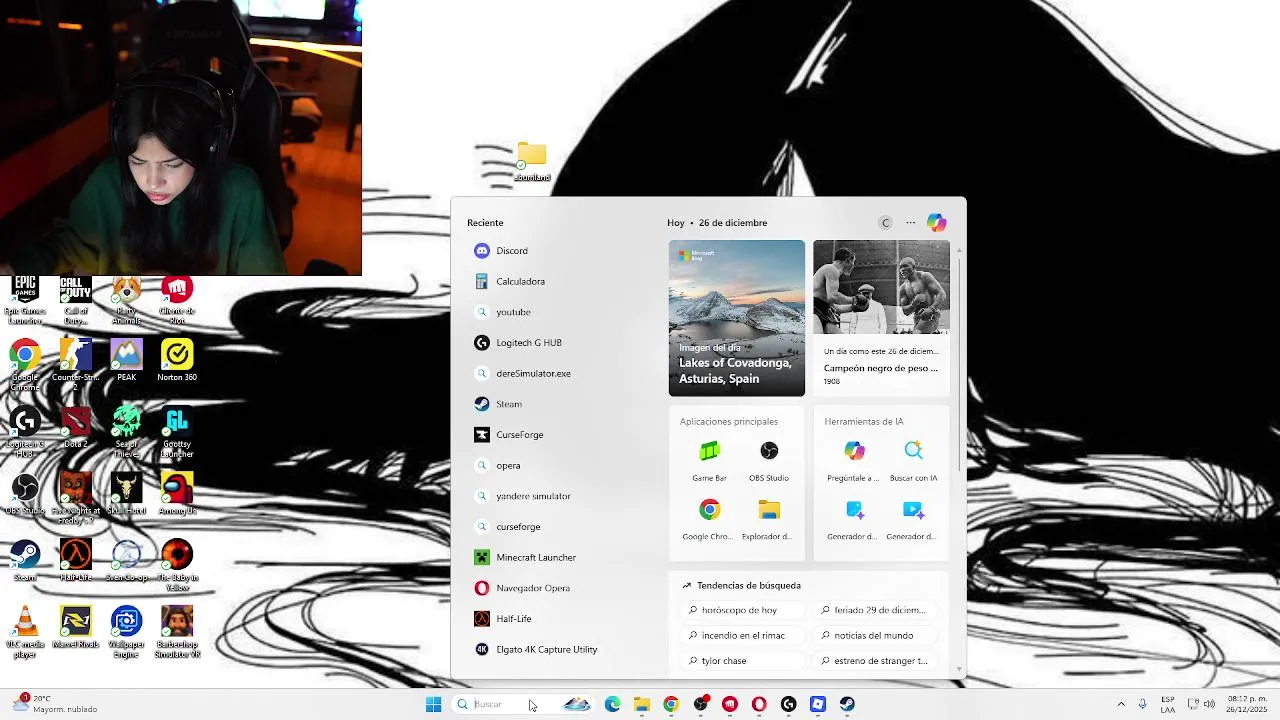Image resolution: width=1280 pixels, height=720 pixels.
Task: Click the microphone icon in system tray
Action: [1142, 704]
